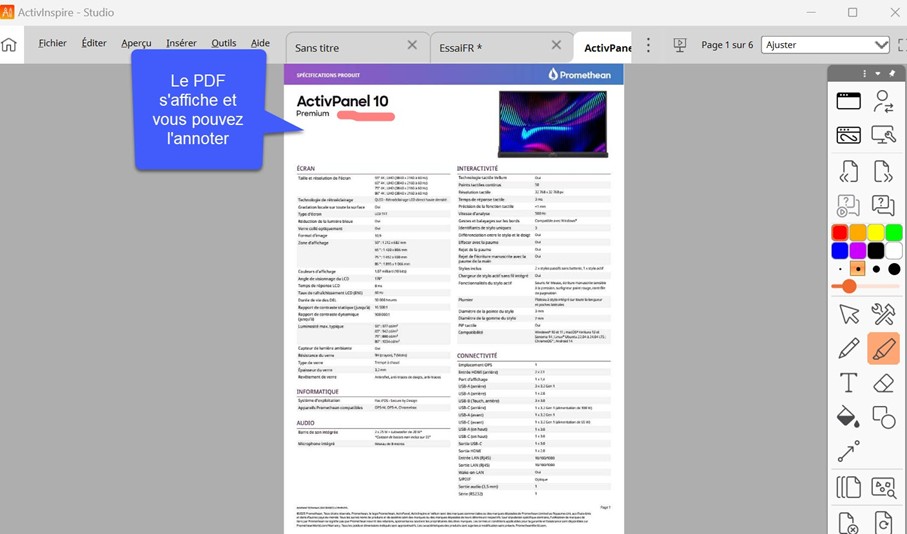Viewport: 907px width, 534px height.
Task: Pick the yellow color swatch
Action: pos(876,233)
